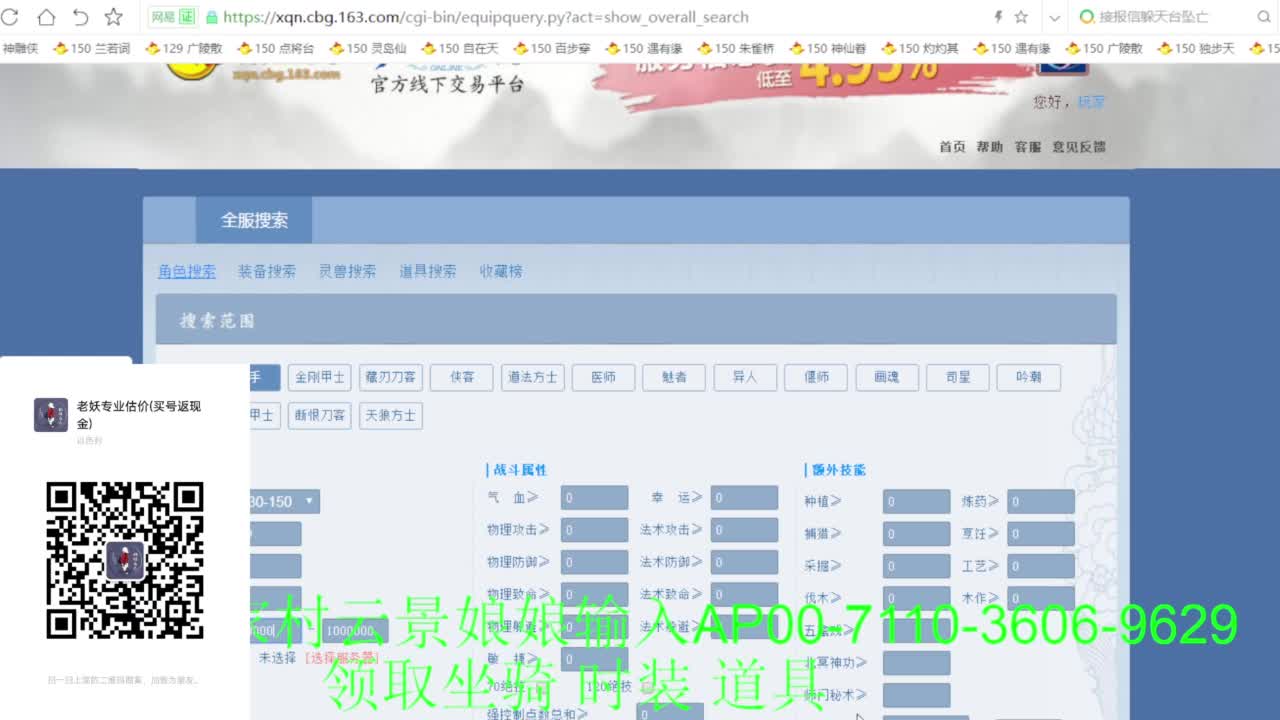
Task: Toggle the 天狼方士 class filter
Action: [x=390, y=415]
